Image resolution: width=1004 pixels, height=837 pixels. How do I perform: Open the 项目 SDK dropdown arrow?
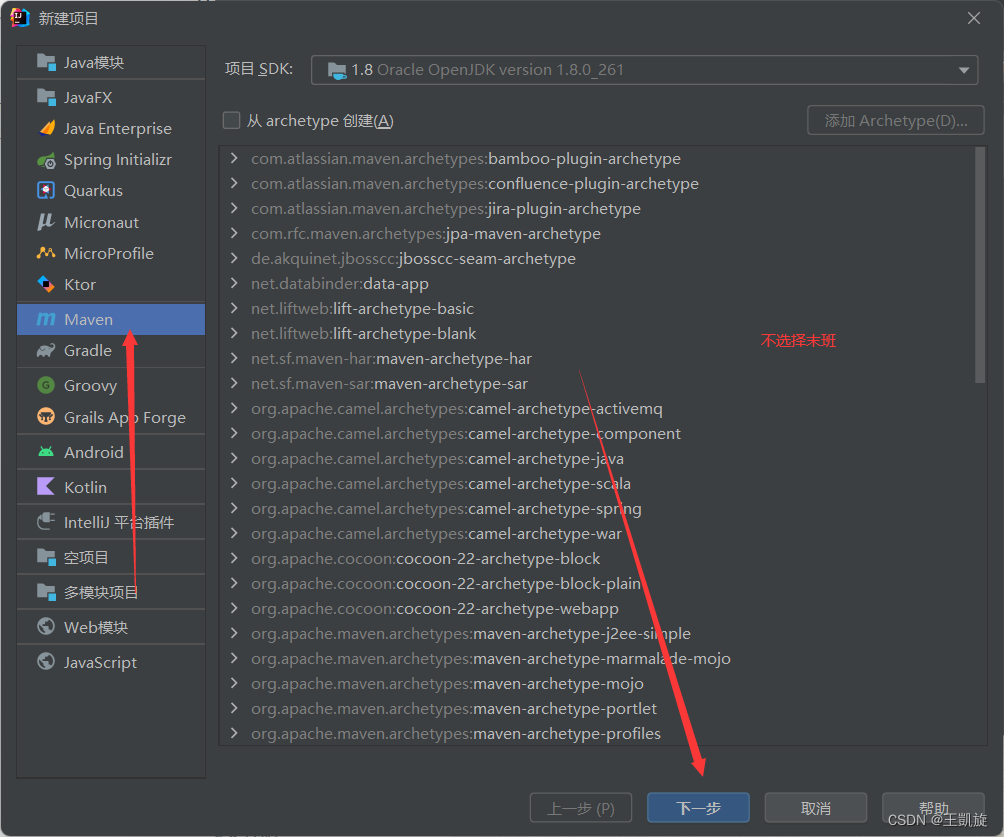point(964,70)
